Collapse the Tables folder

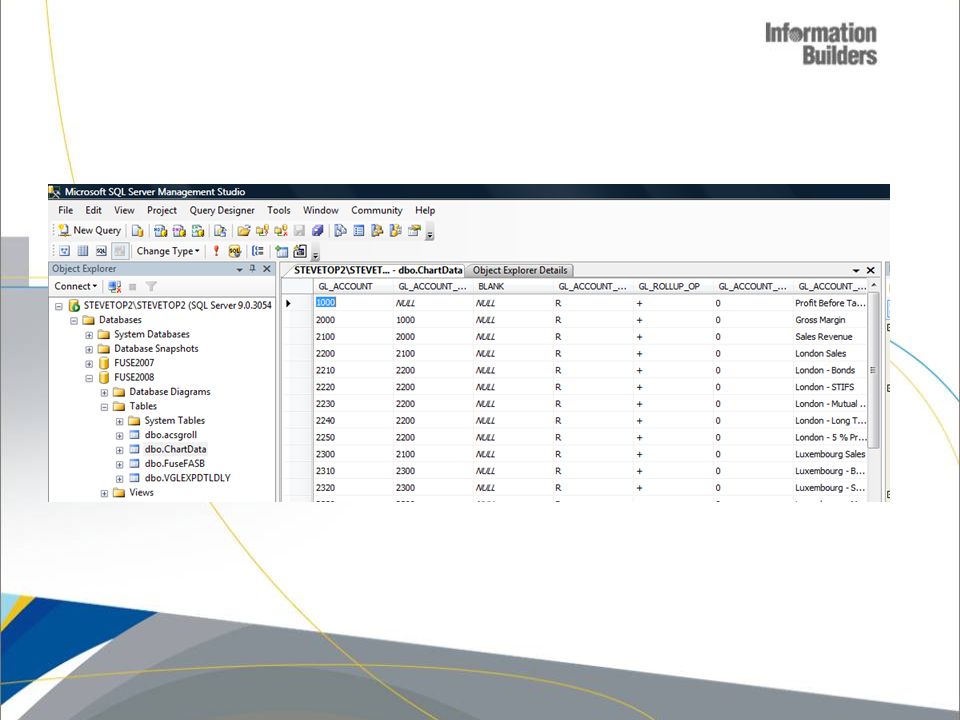pos(105,407)
